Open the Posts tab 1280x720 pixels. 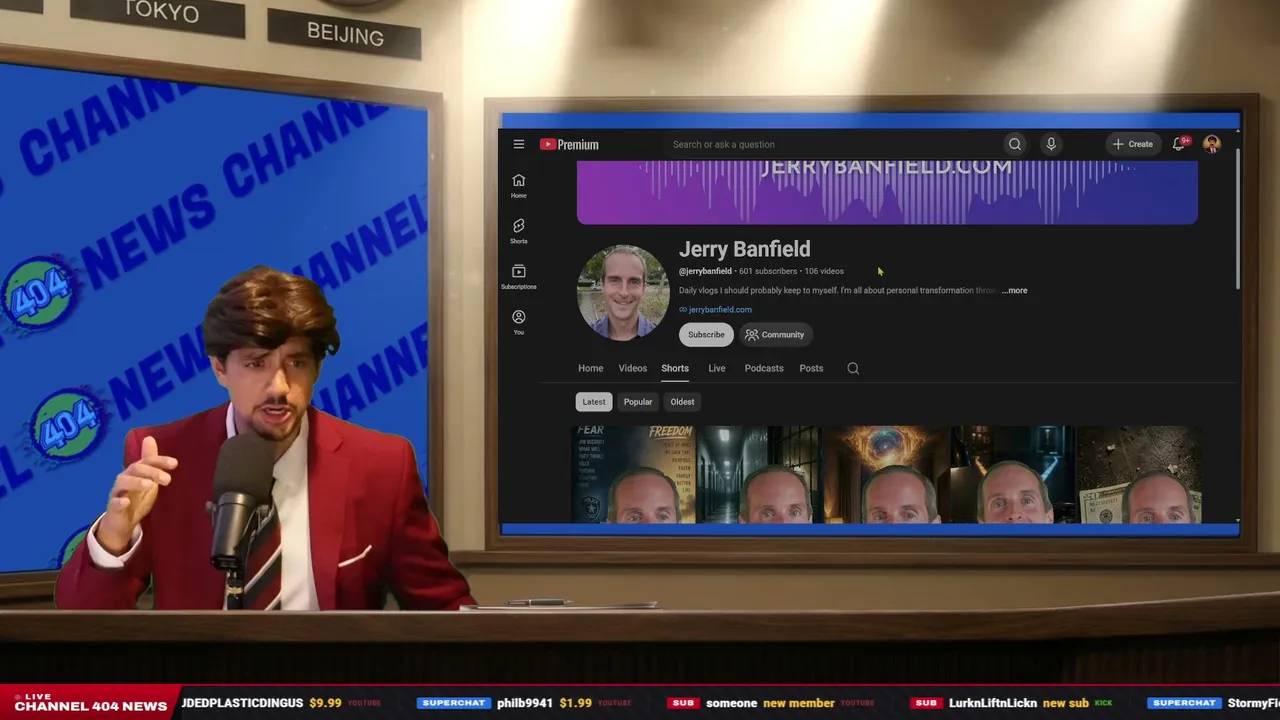click(x=811, y=368)
